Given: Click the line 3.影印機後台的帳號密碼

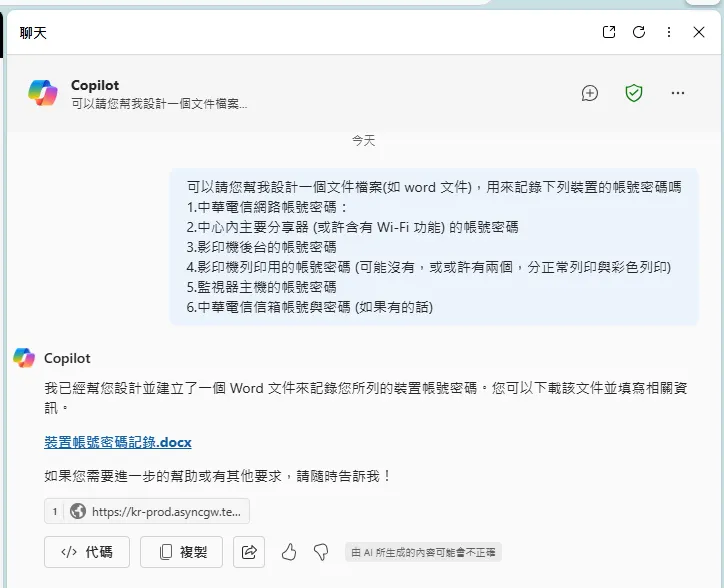Looking at the screenshot, I should pos(261,247).
